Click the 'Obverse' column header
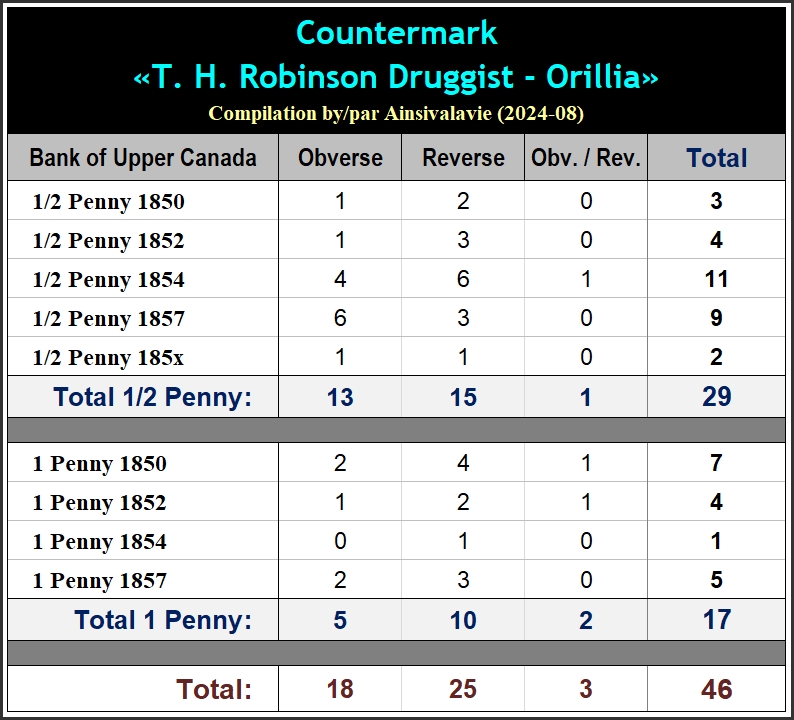This screenshot has width=794, height=720. pos(340,157)
